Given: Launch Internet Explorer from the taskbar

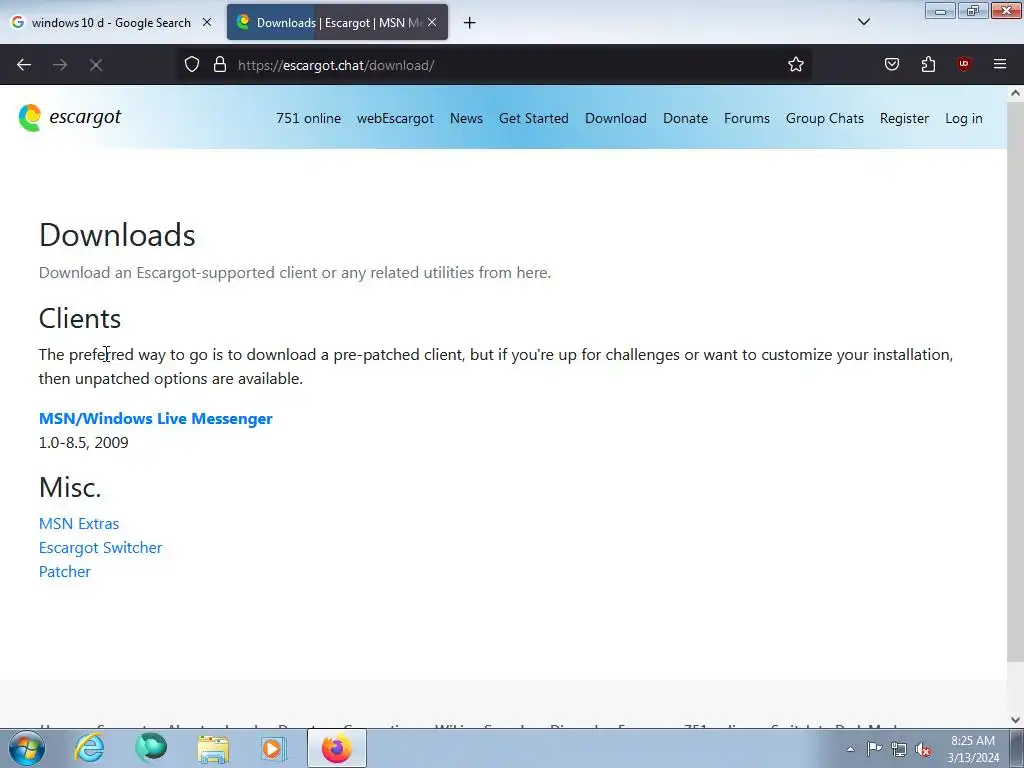Looking at the screenshot, I should click(89, 748).
